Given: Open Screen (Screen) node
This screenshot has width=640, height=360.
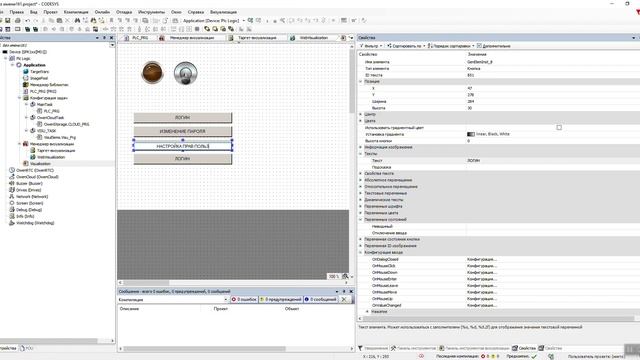Looking at the screenshot, I should tap(29, 203).
